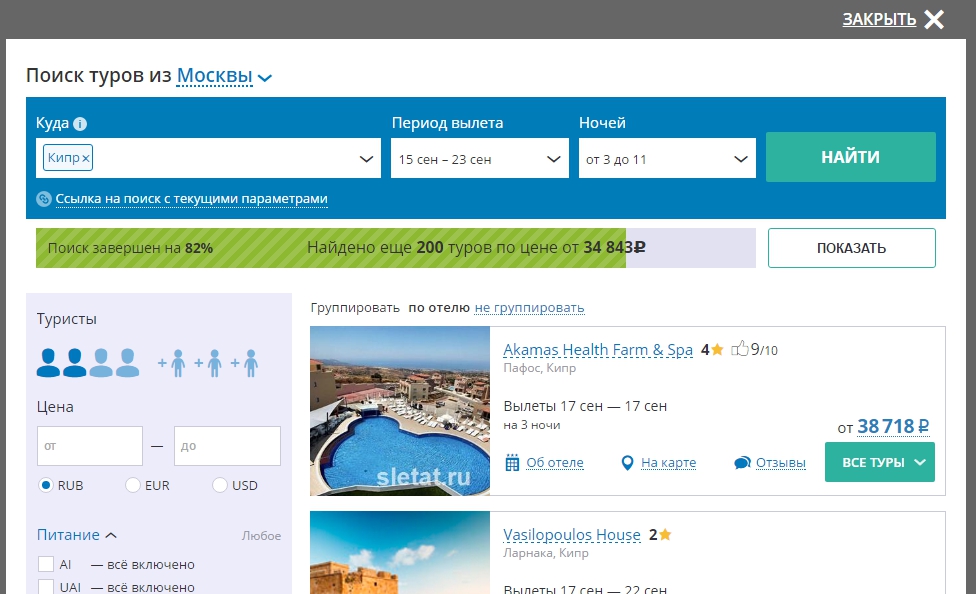Click the info icon next to Куда

pos(81,124)
